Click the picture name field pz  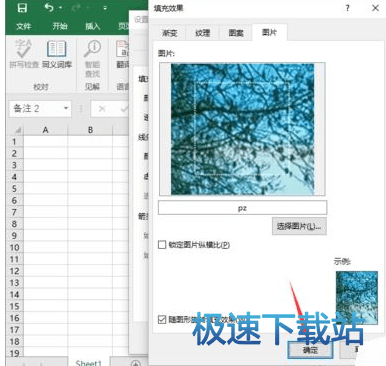click(242, 208)
